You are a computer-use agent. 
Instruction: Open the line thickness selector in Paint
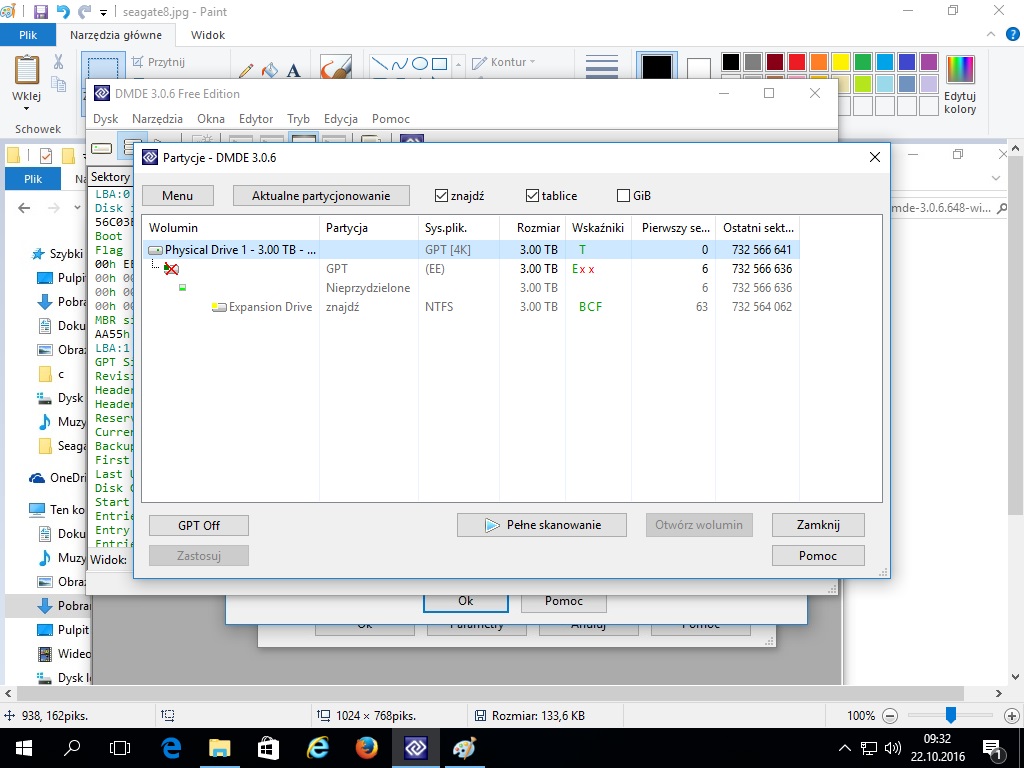coord(601,67)
